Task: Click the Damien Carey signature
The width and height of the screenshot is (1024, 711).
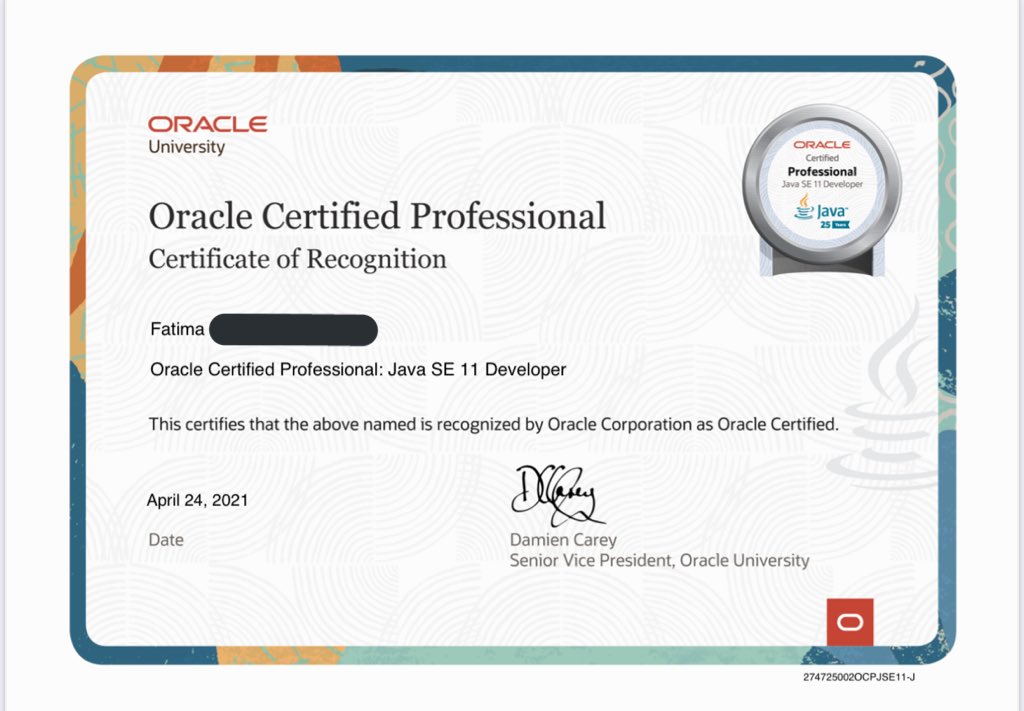Action: 558,496
